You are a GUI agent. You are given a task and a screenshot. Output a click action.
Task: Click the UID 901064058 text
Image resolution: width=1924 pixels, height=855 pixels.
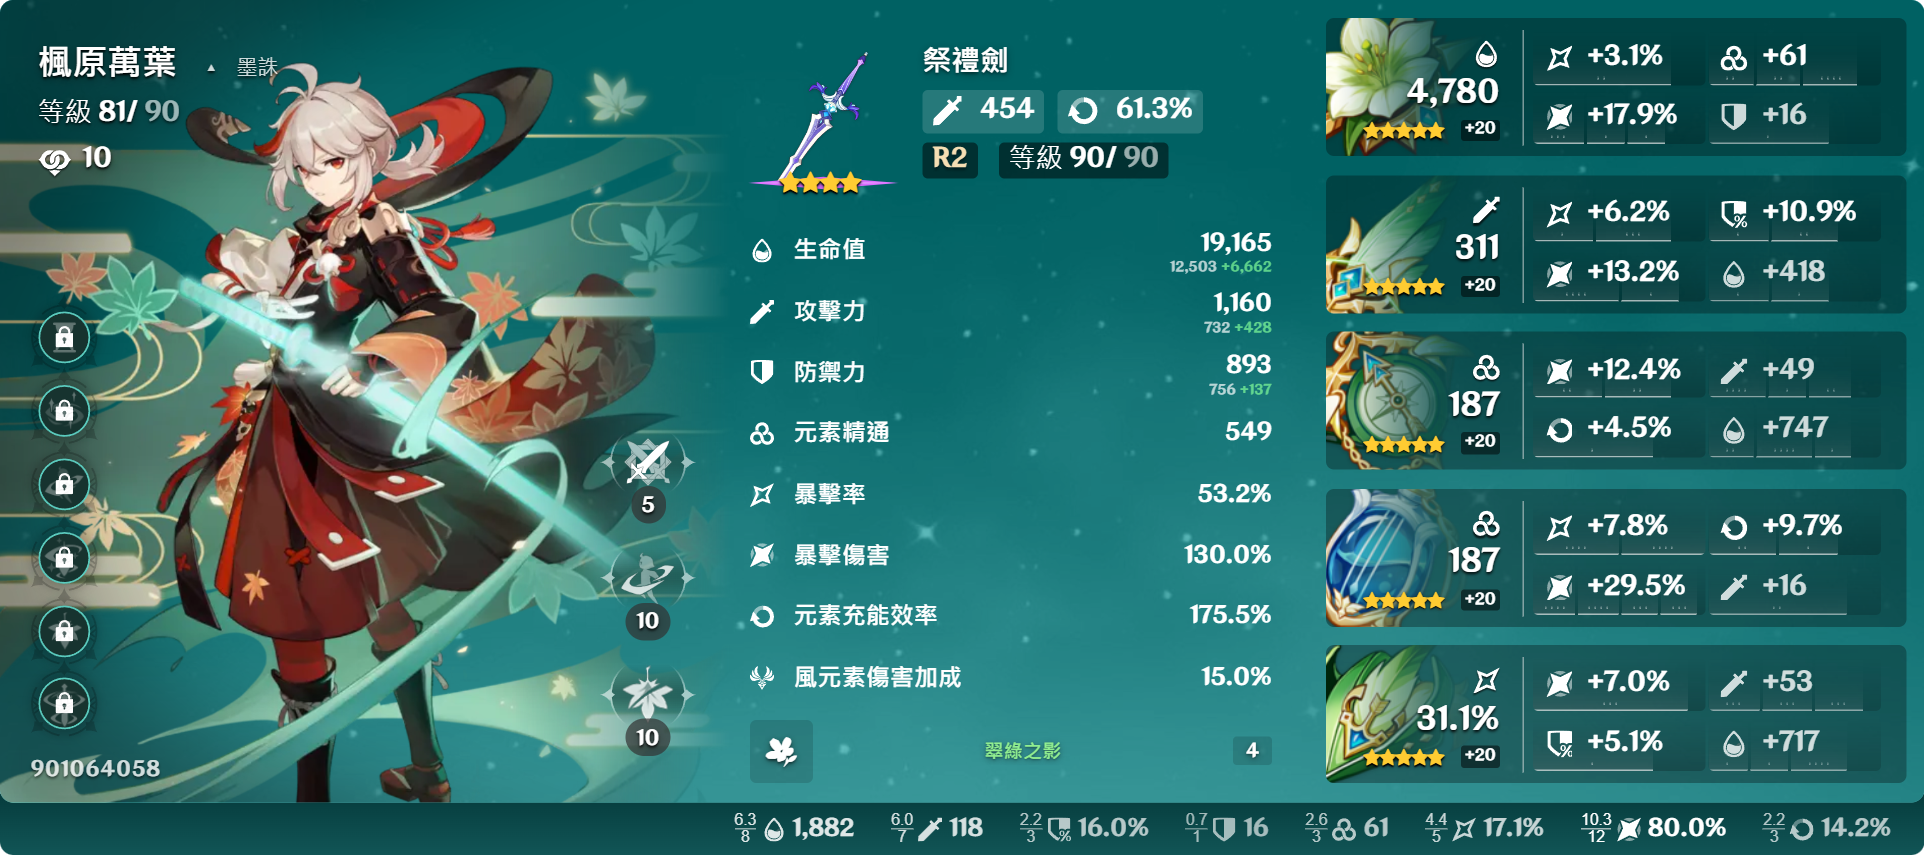point(95,768)
